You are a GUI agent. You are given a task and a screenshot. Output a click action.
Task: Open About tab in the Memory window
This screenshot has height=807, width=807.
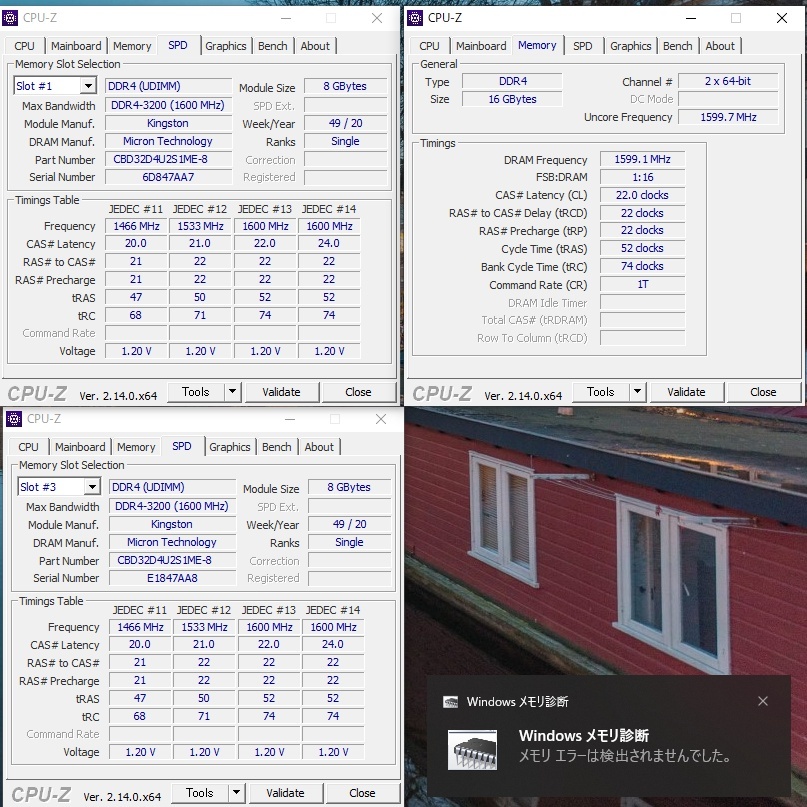(x=720, y=46)
